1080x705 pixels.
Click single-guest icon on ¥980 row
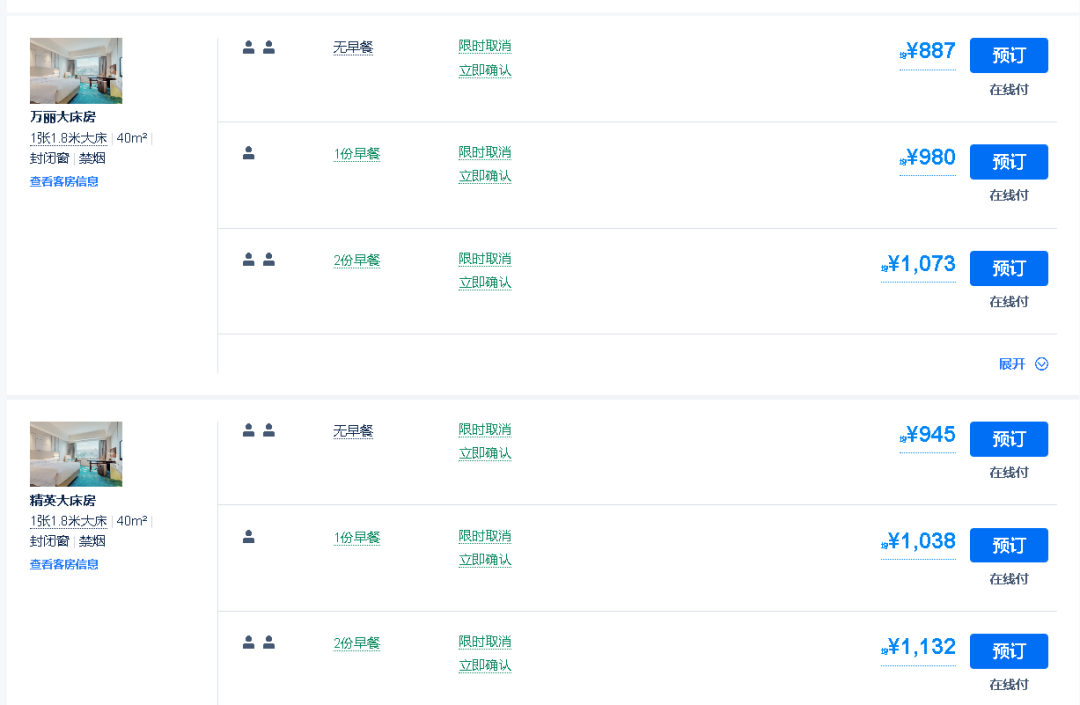click(x=249, y=153)
